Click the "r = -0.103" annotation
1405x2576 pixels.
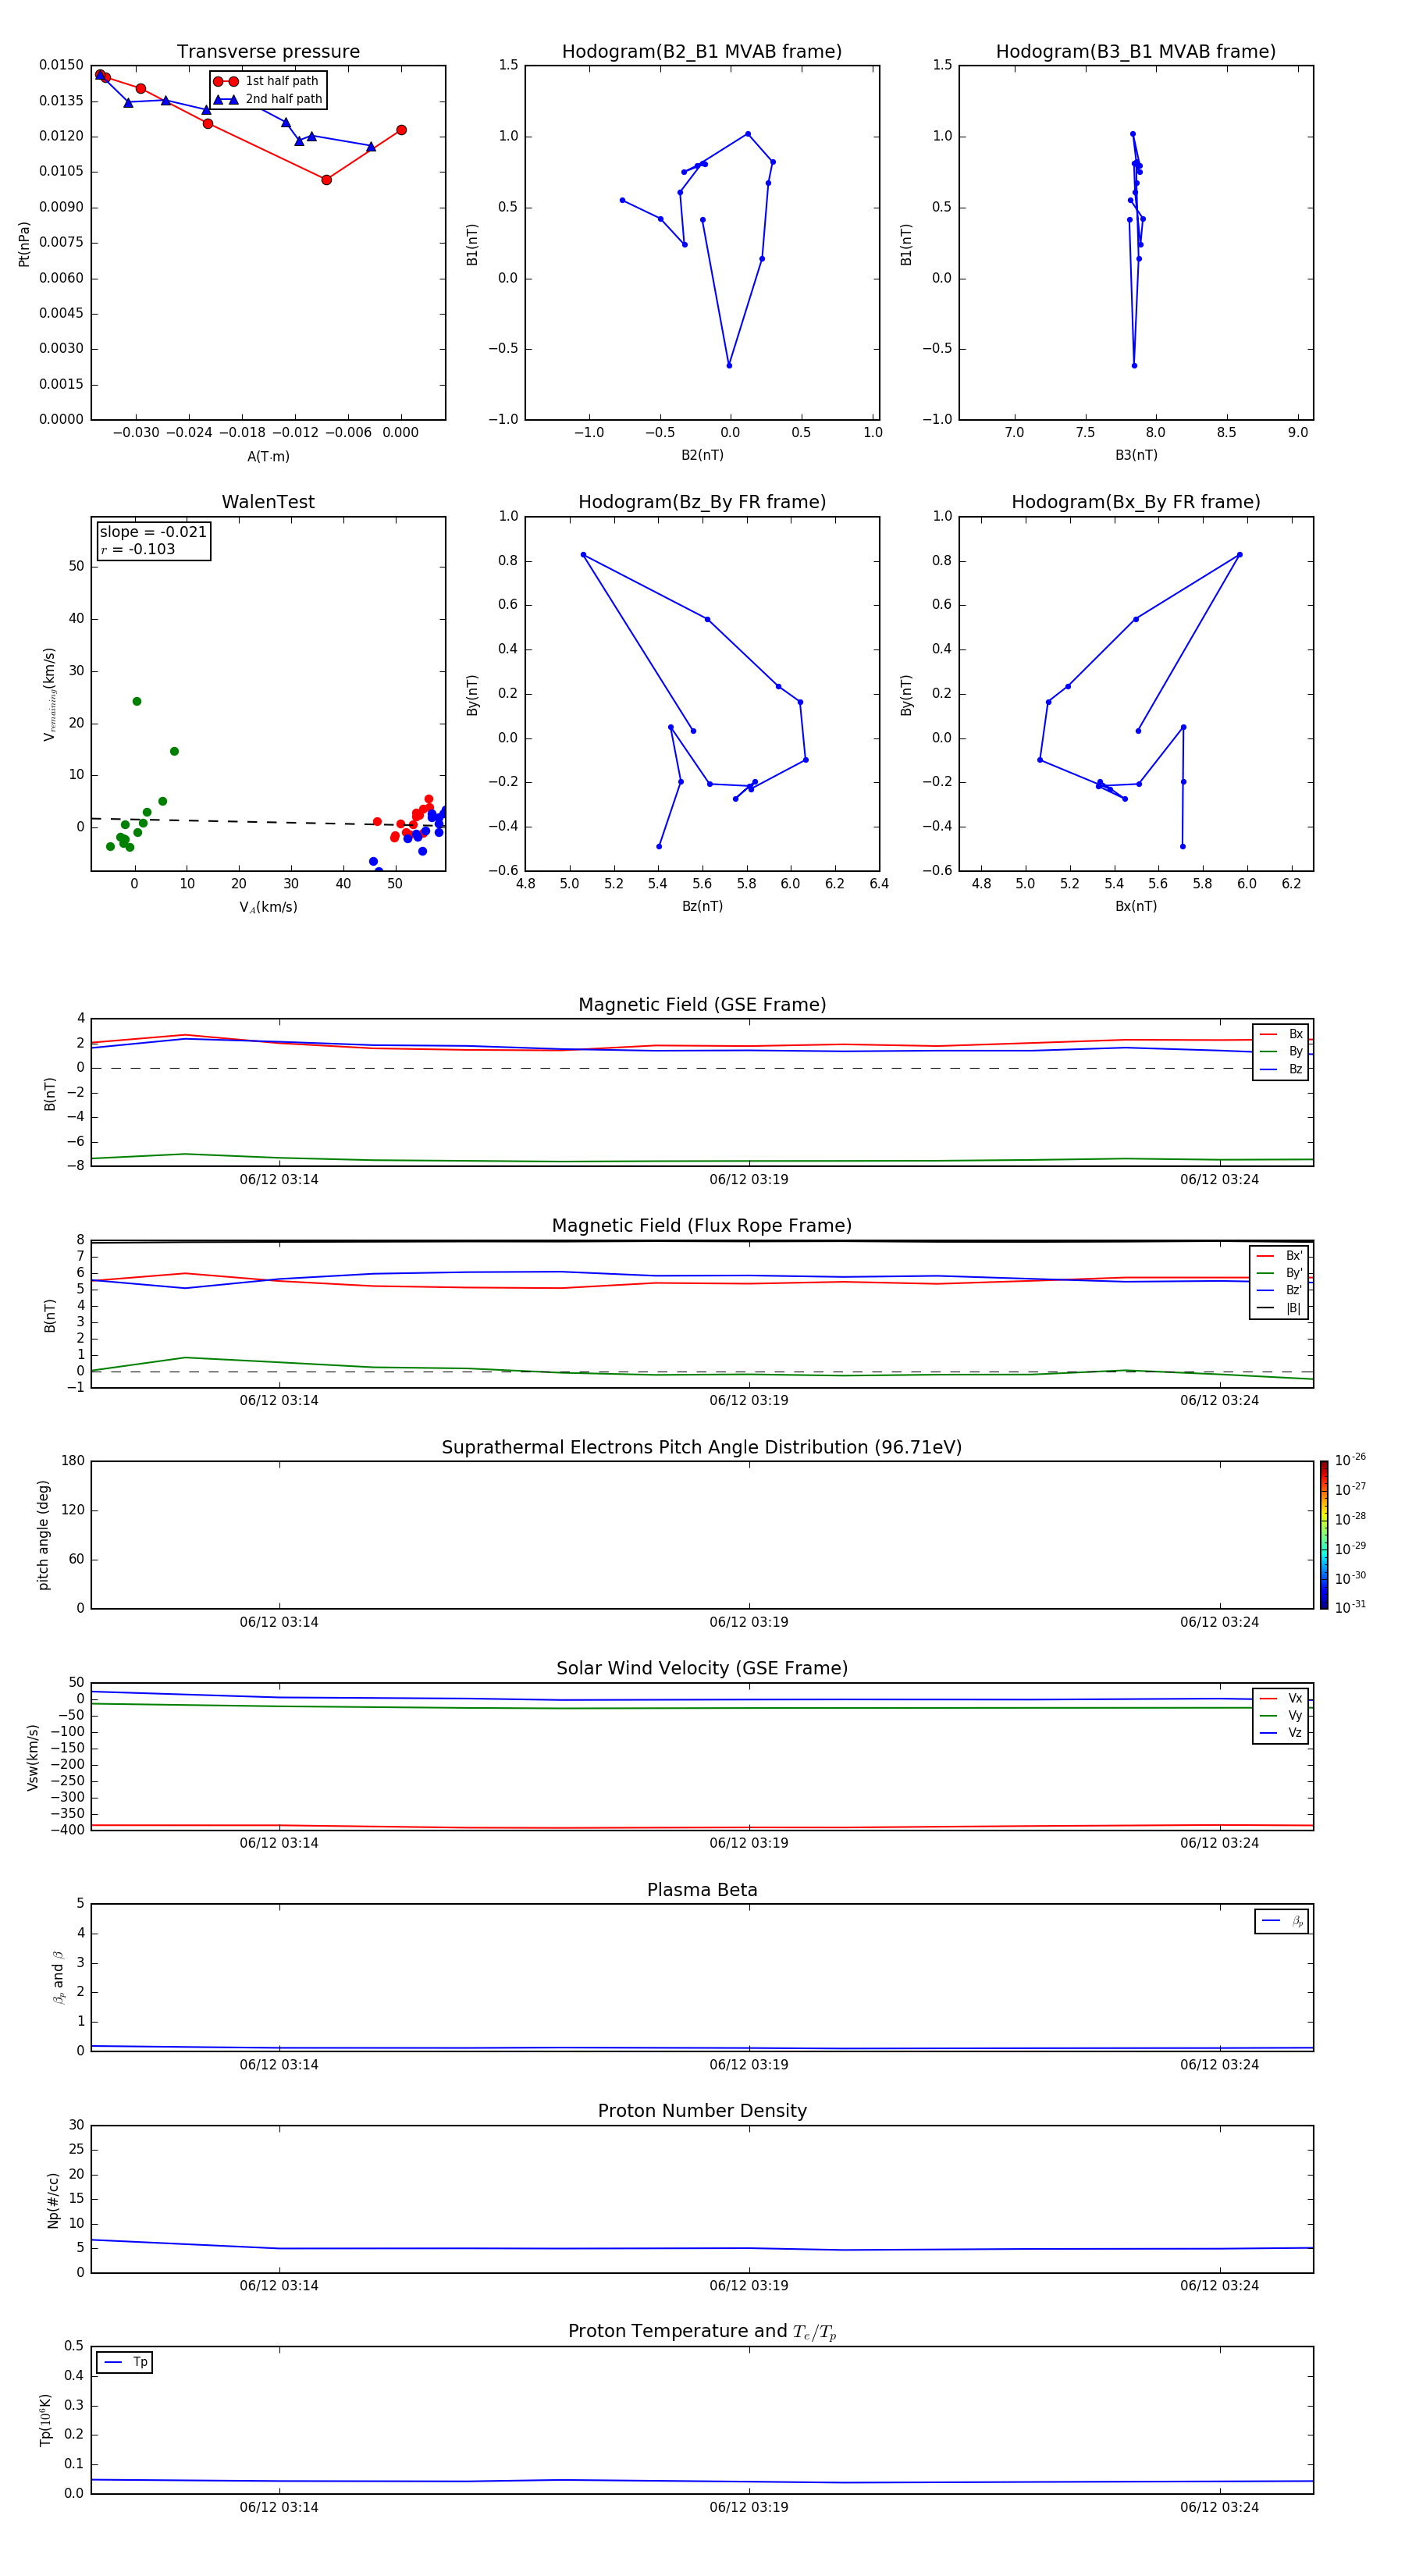(138, 549)
